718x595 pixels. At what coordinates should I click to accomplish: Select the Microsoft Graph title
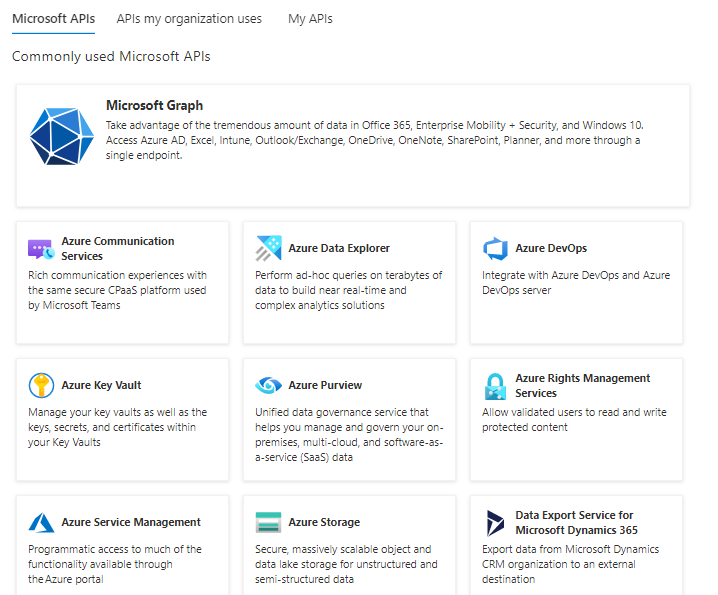154,105
